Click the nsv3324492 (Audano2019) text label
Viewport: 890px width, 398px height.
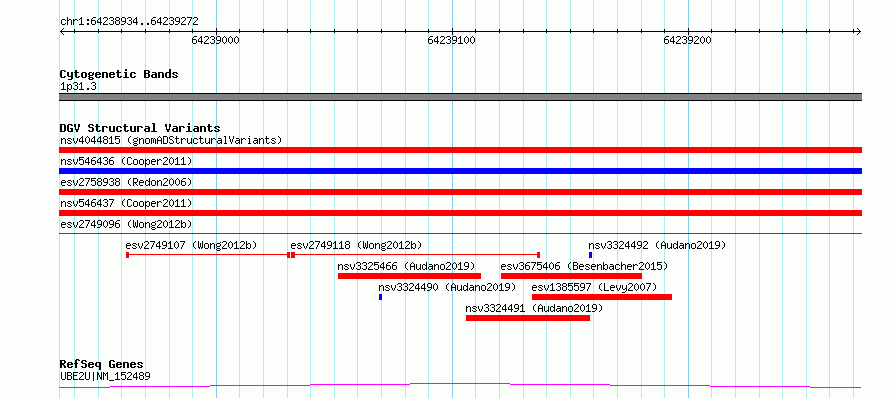coord(657,245)
